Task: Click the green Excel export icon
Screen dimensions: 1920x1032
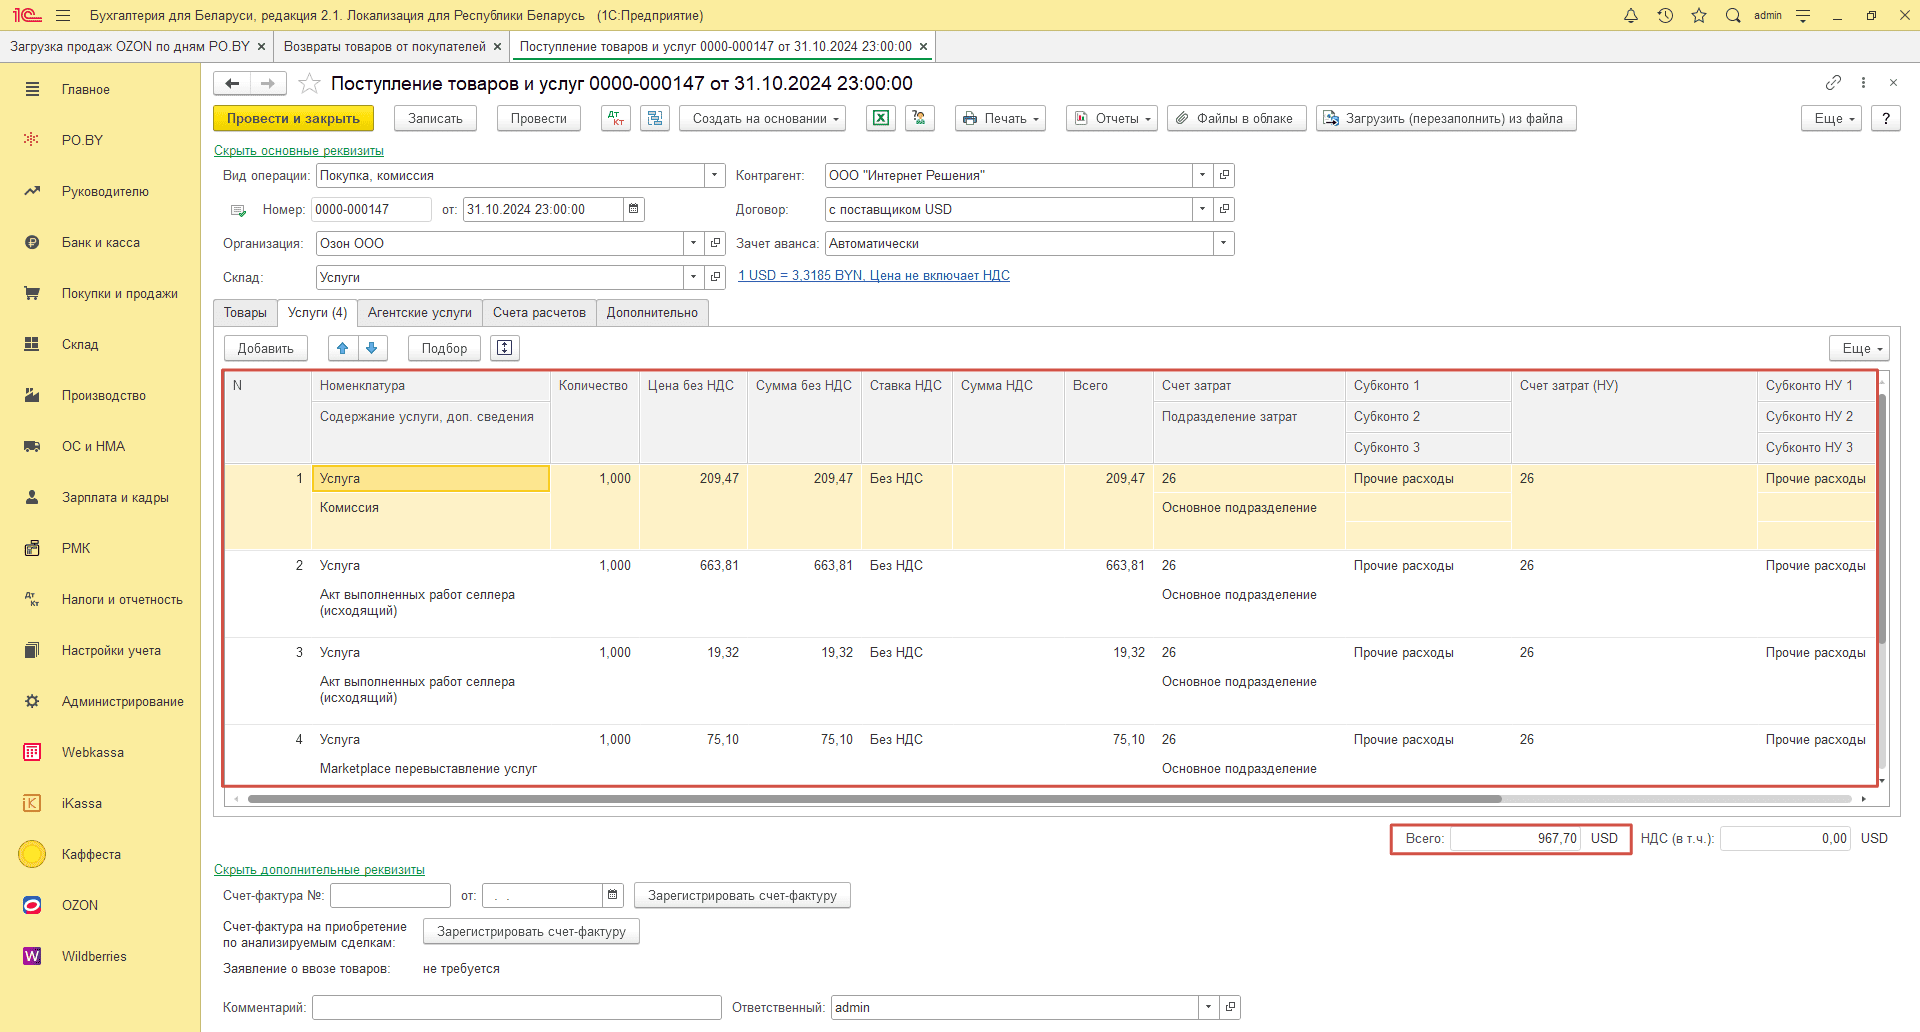Action: click(x=881, y=118)
